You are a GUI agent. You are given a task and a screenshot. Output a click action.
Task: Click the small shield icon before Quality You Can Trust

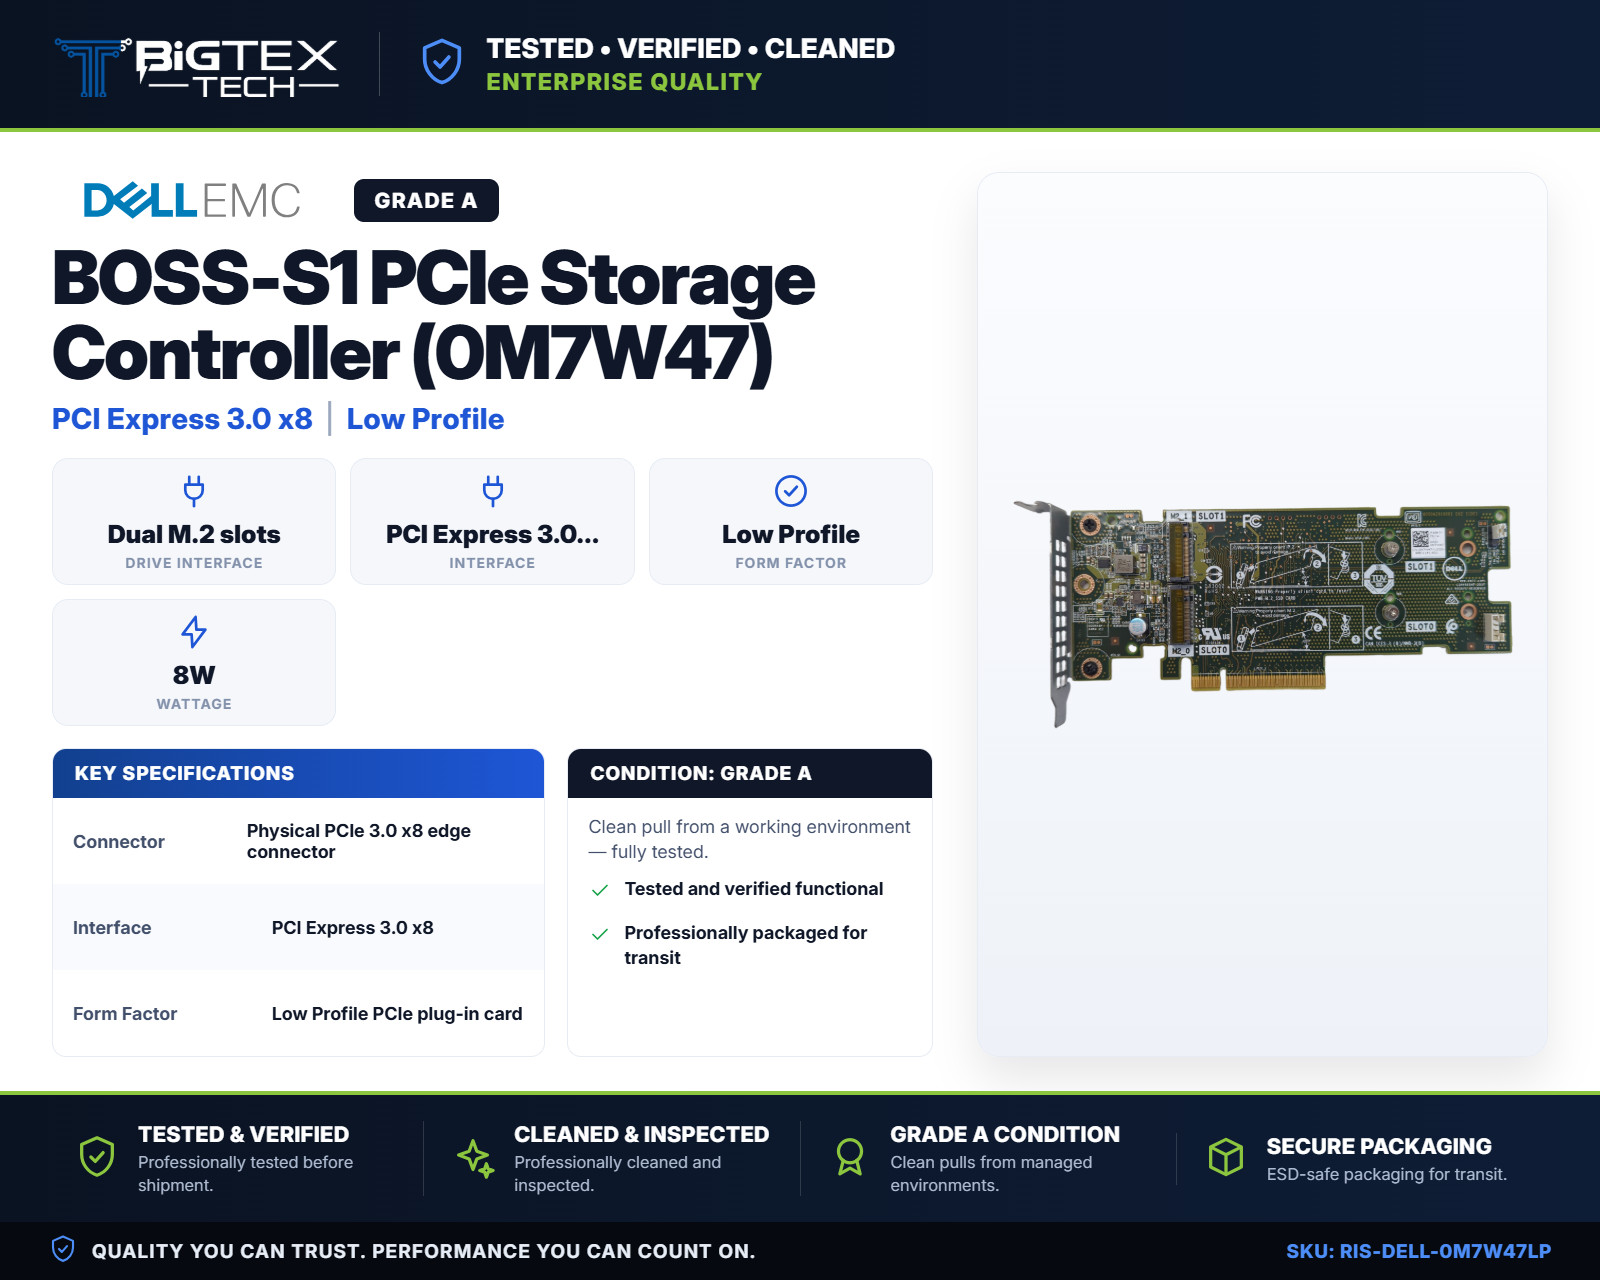(63, 1249)
